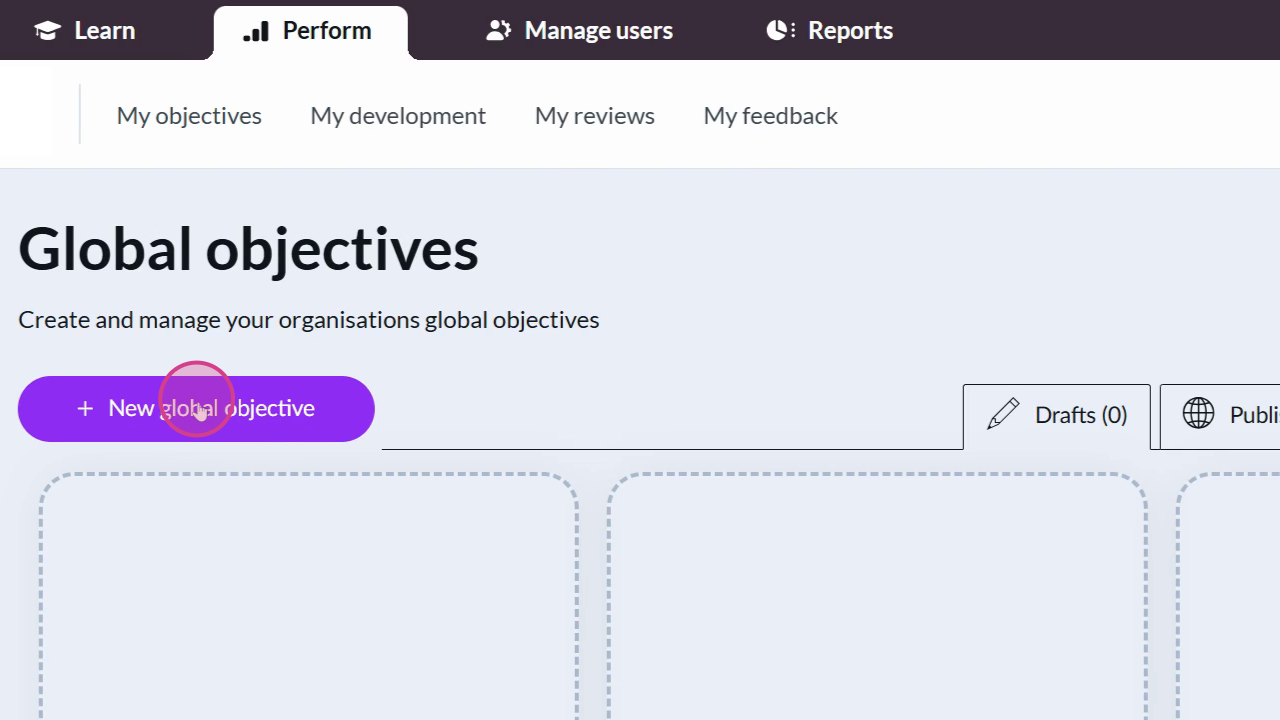Click the bar chart icon beside Perform

click(x=256, y=31)
